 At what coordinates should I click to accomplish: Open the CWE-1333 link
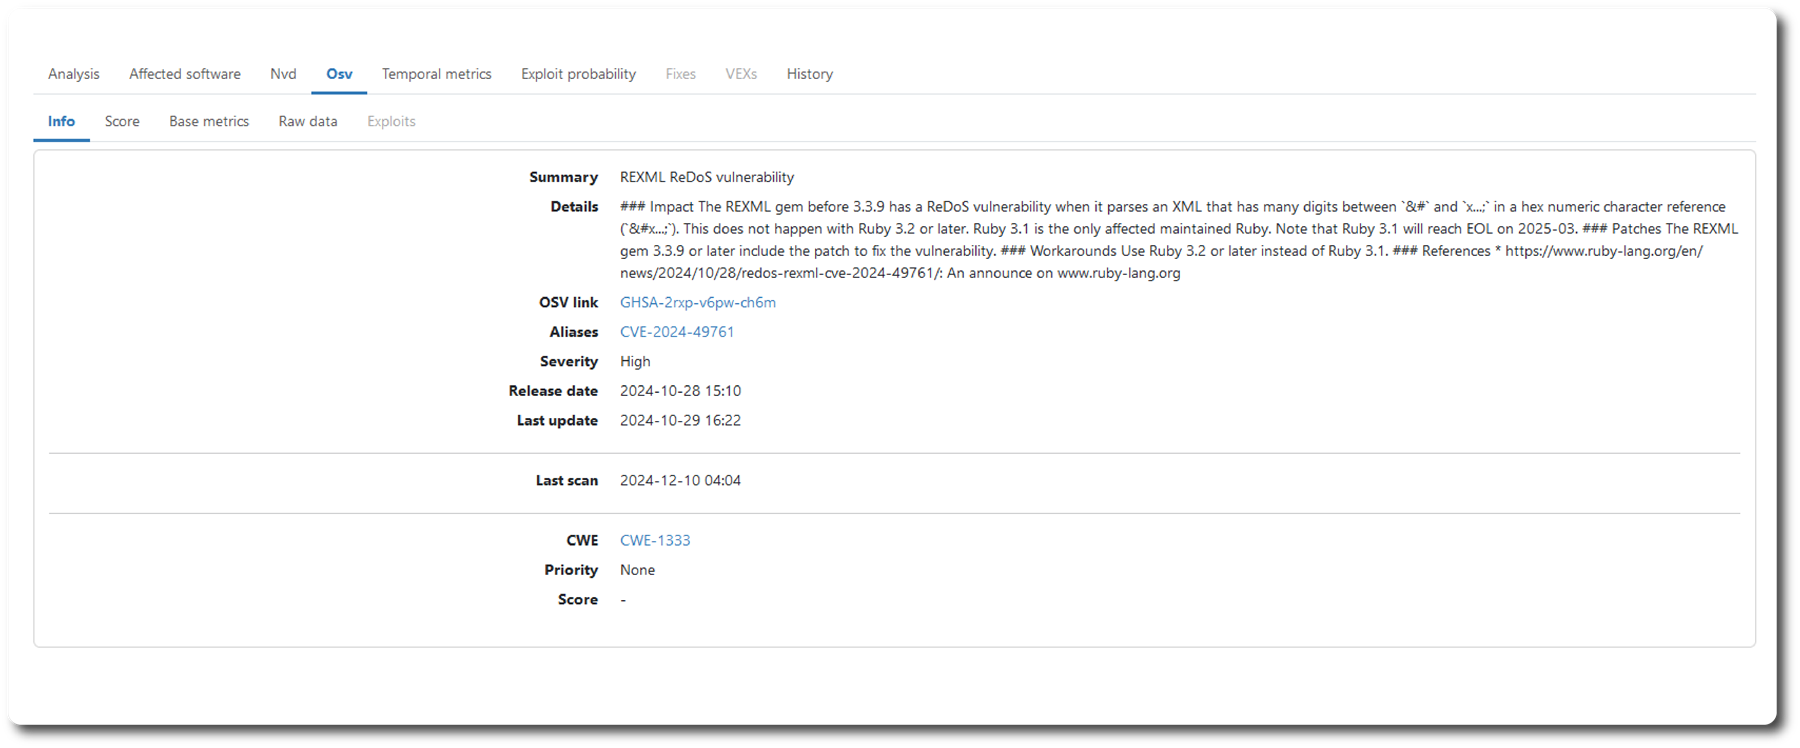655,540
